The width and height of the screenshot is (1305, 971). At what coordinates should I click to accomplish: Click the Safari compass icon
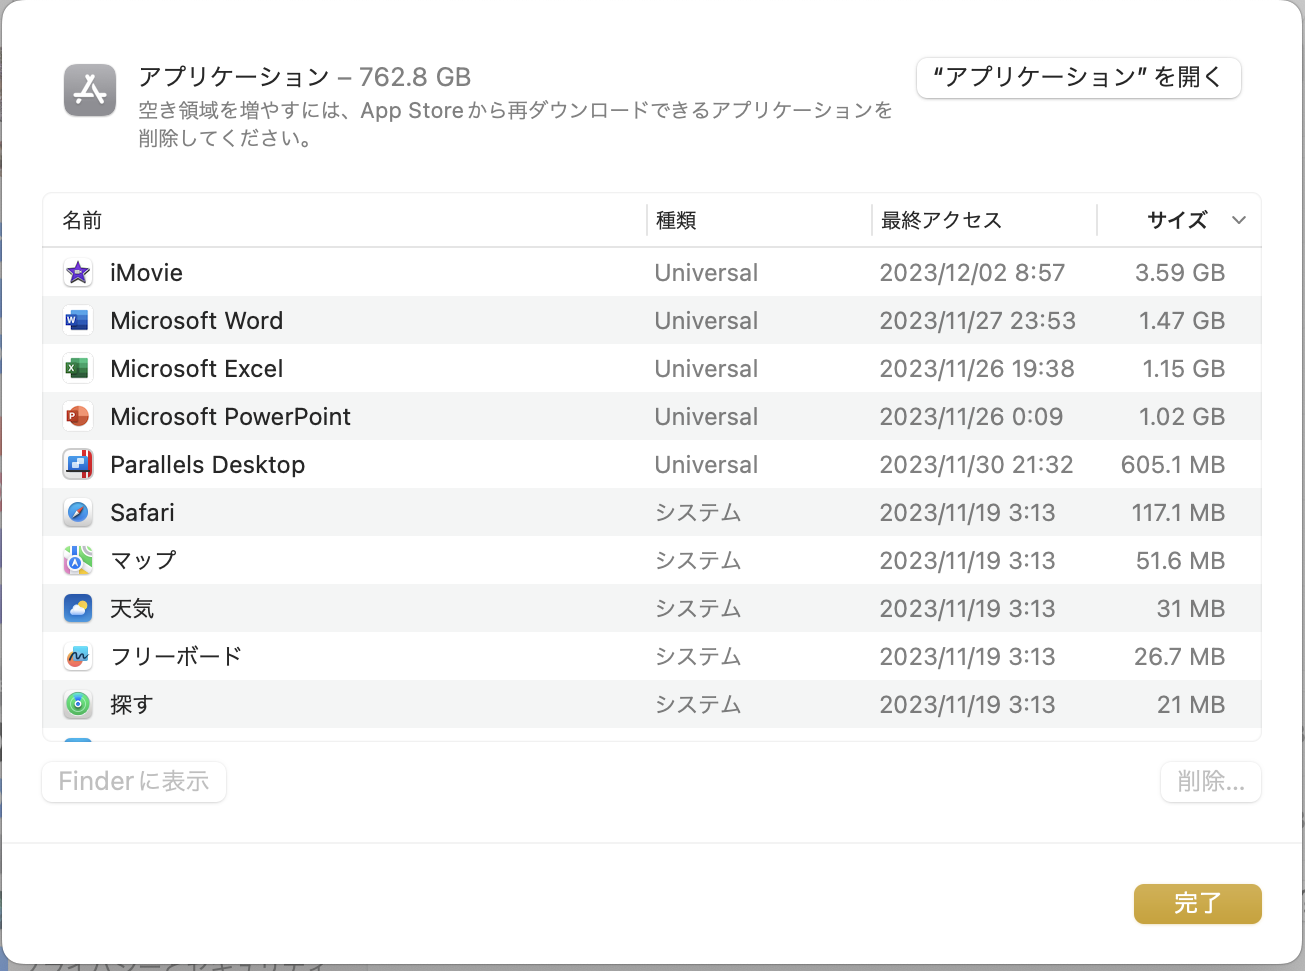point(78,512)
